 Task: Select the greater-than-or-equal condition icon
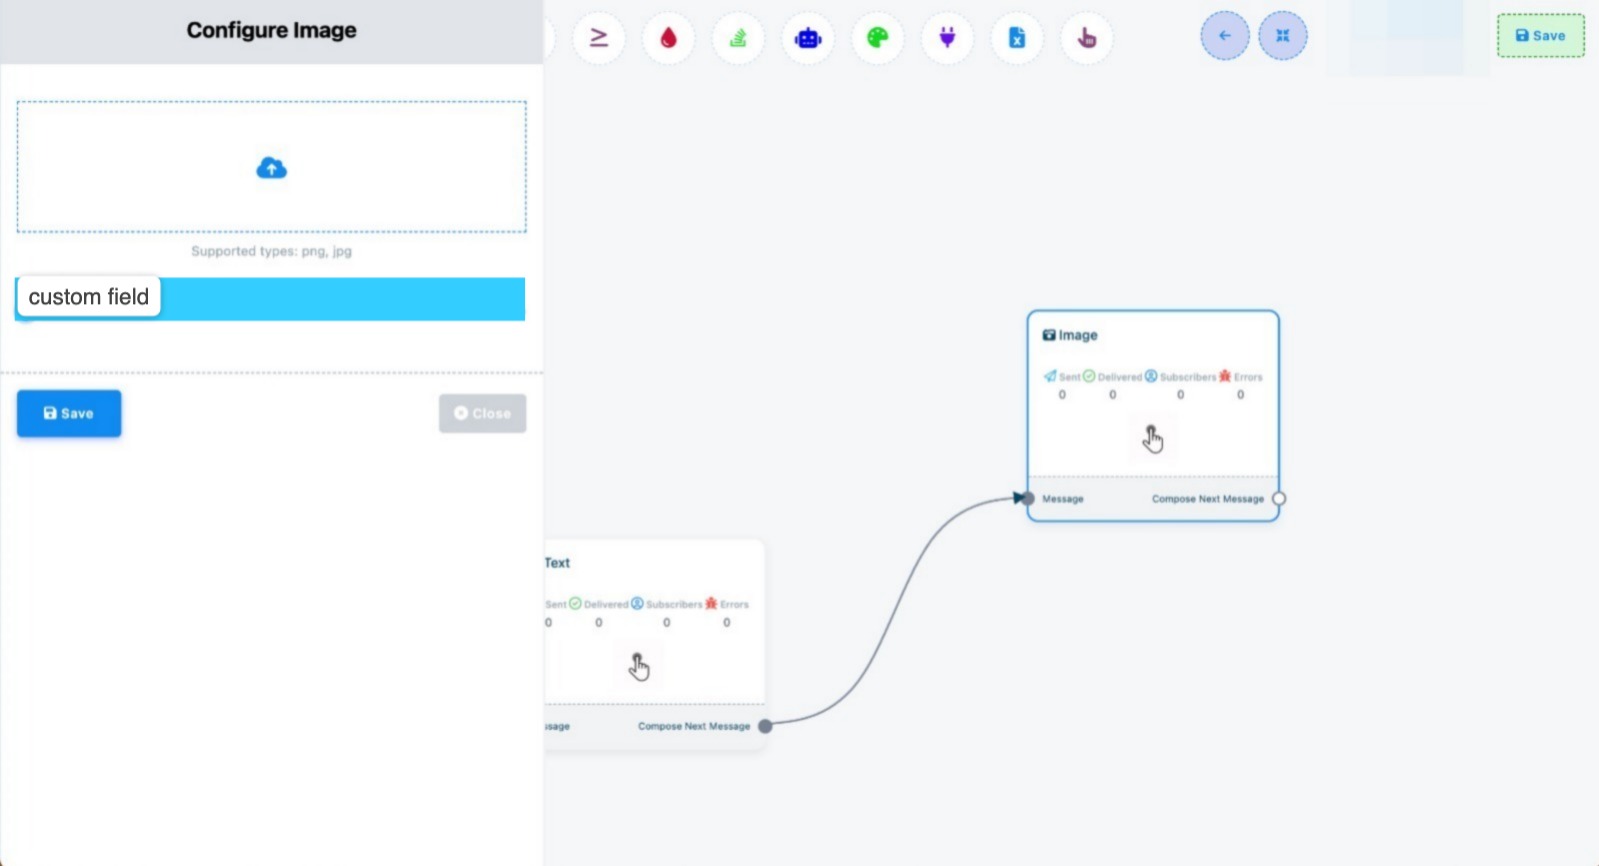click(x=598, y=38)
